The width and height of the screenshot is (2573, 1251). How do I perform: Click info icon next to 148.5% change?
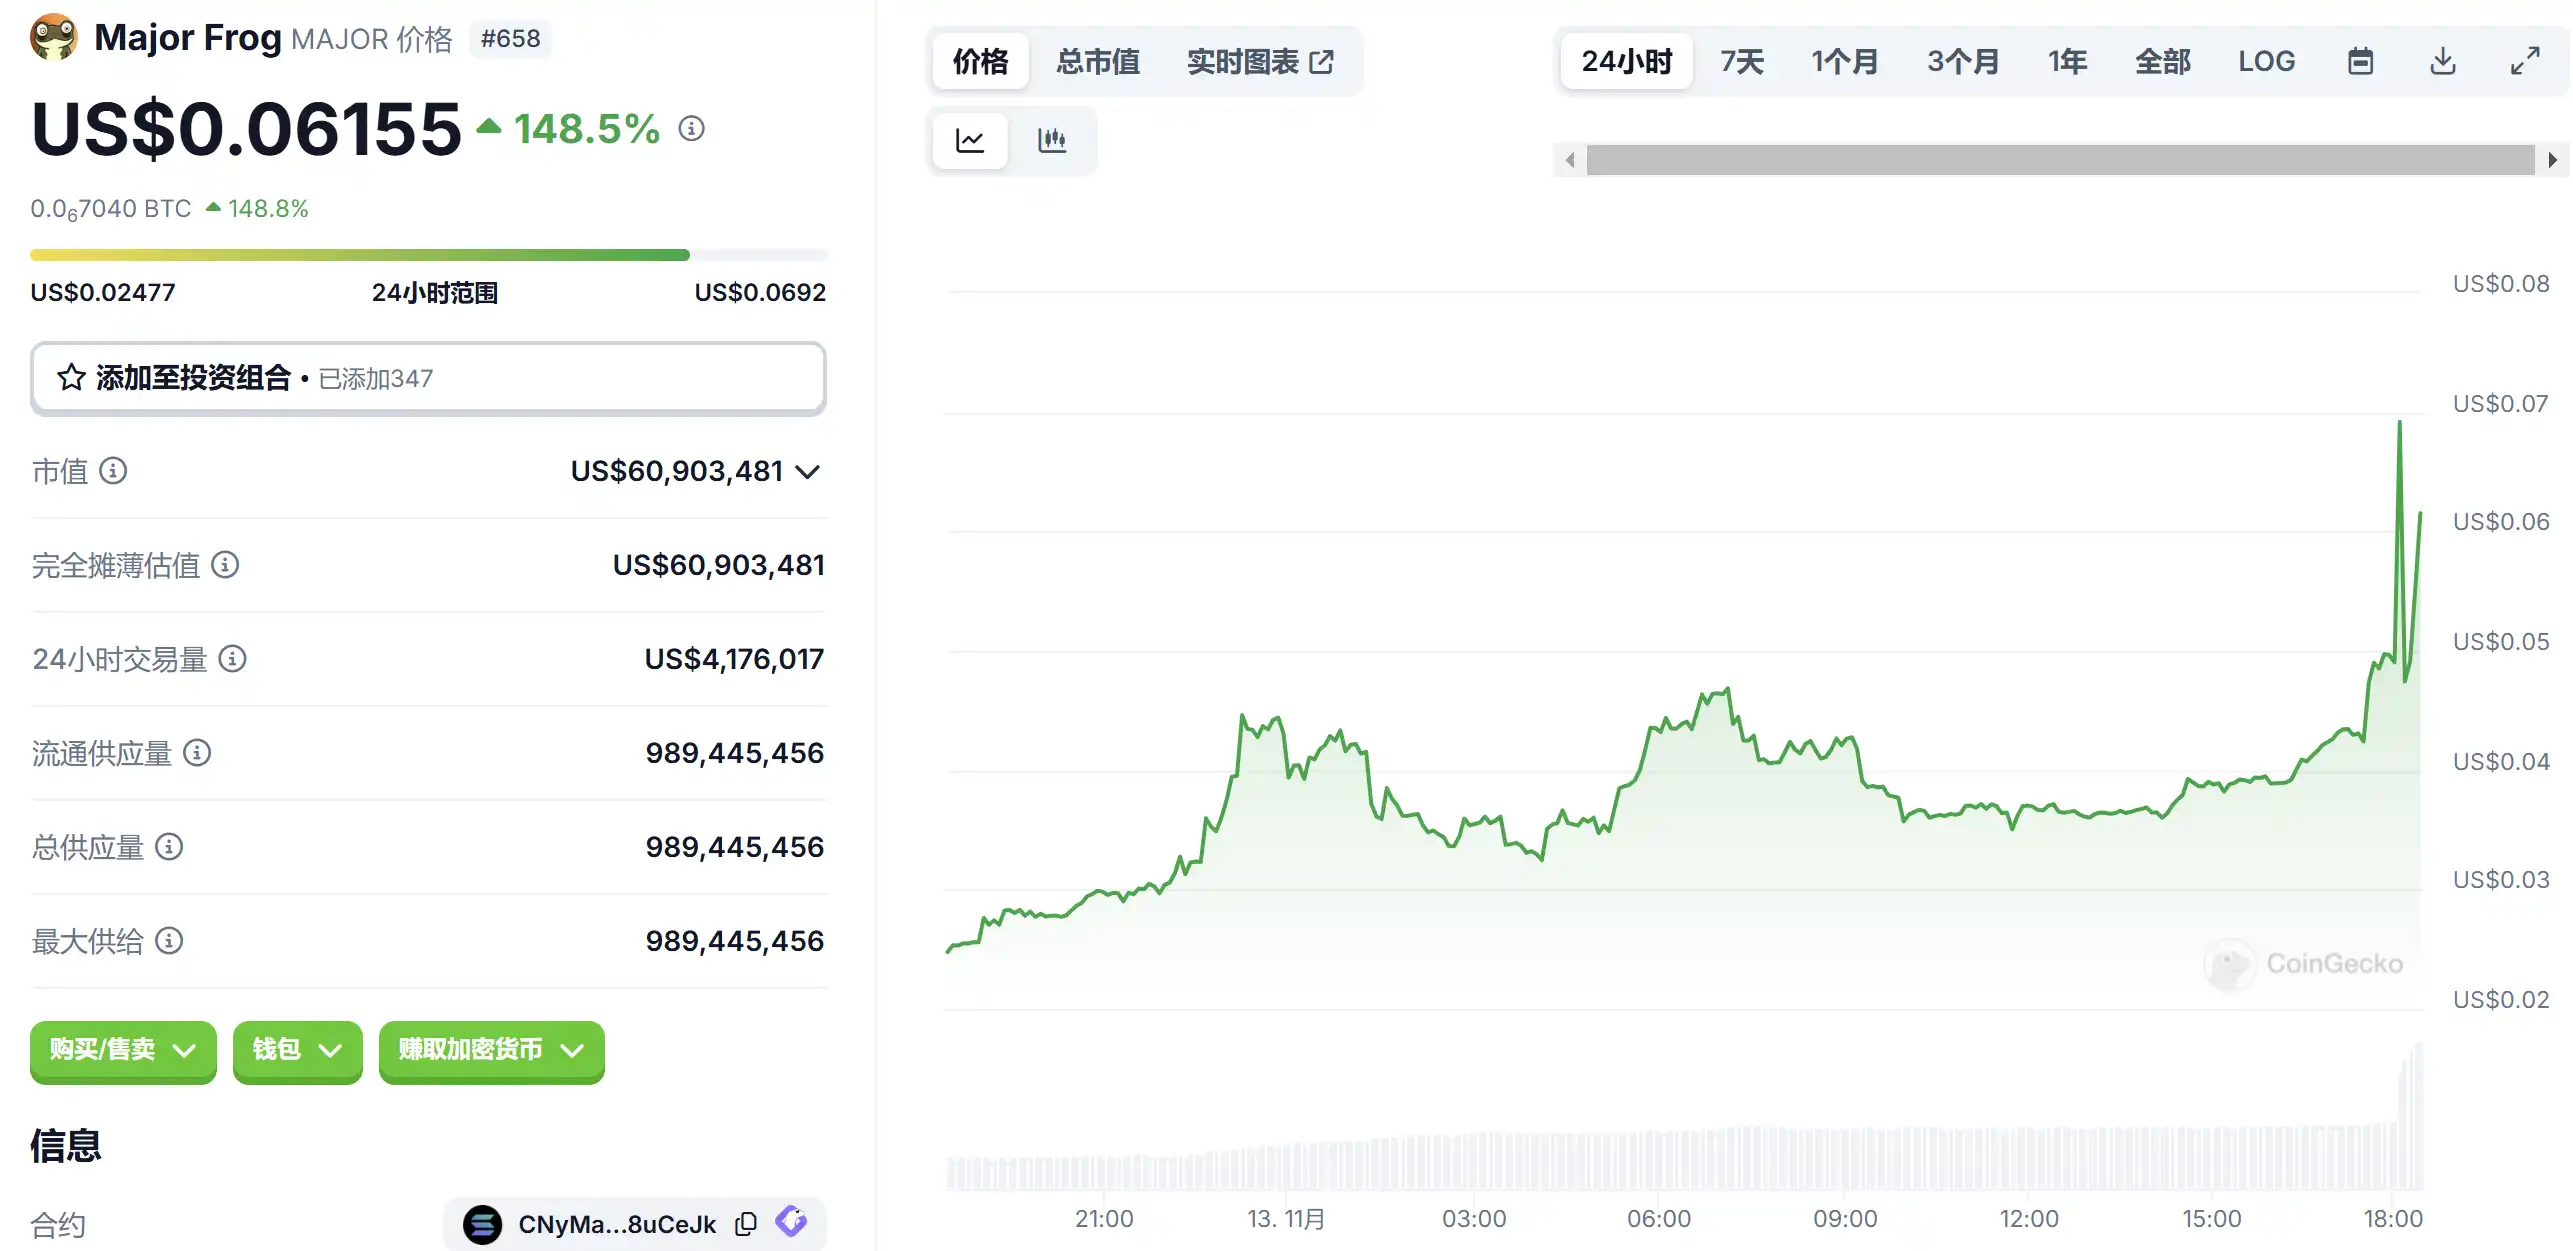(691, 129)
